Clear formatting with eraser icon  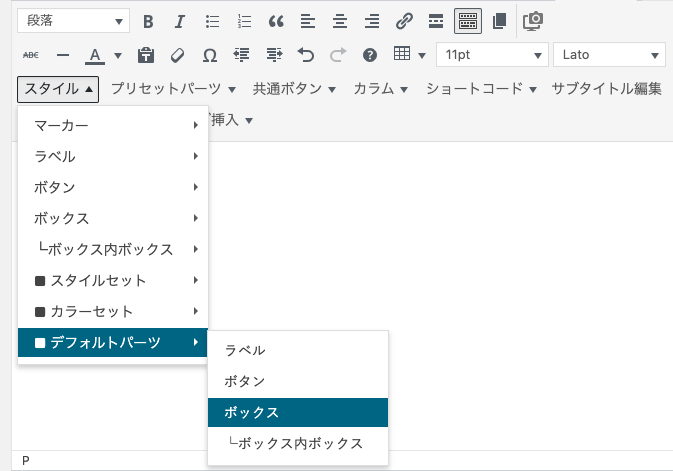click(x=178, y=55)
